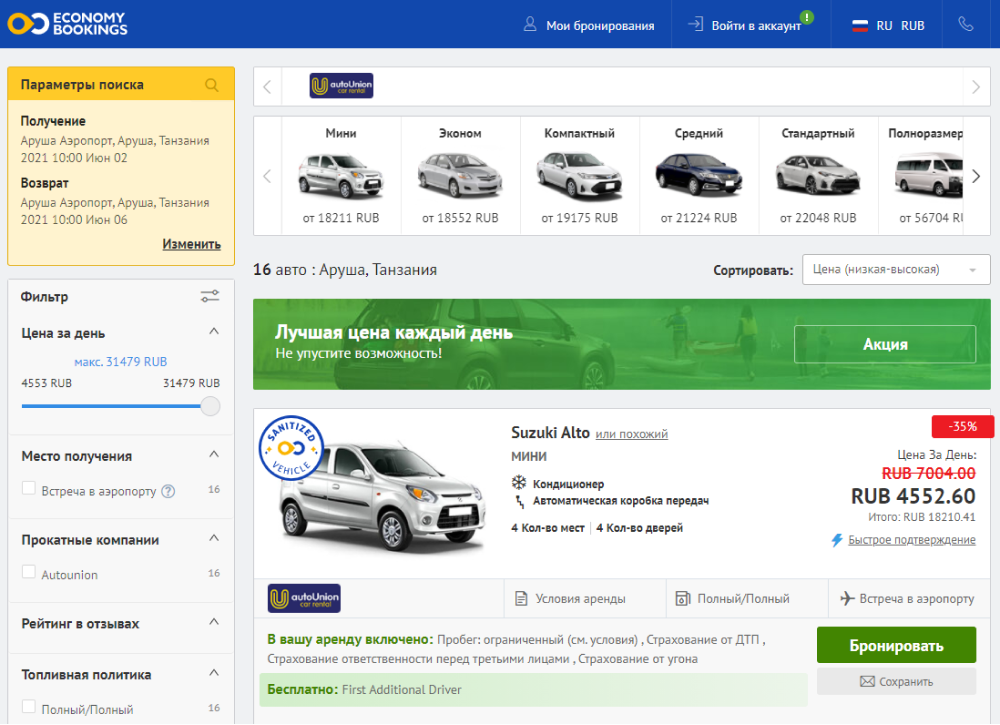
Task: Click the Sanitized Vehicle badge
Action: point(291,448)
